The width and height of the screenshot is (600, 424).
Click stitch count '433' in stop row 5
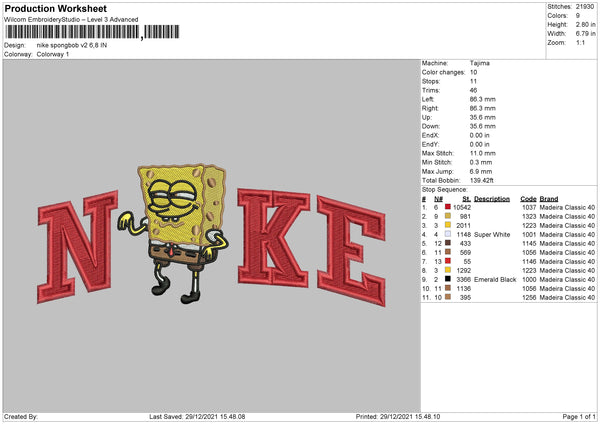point(465,243)
